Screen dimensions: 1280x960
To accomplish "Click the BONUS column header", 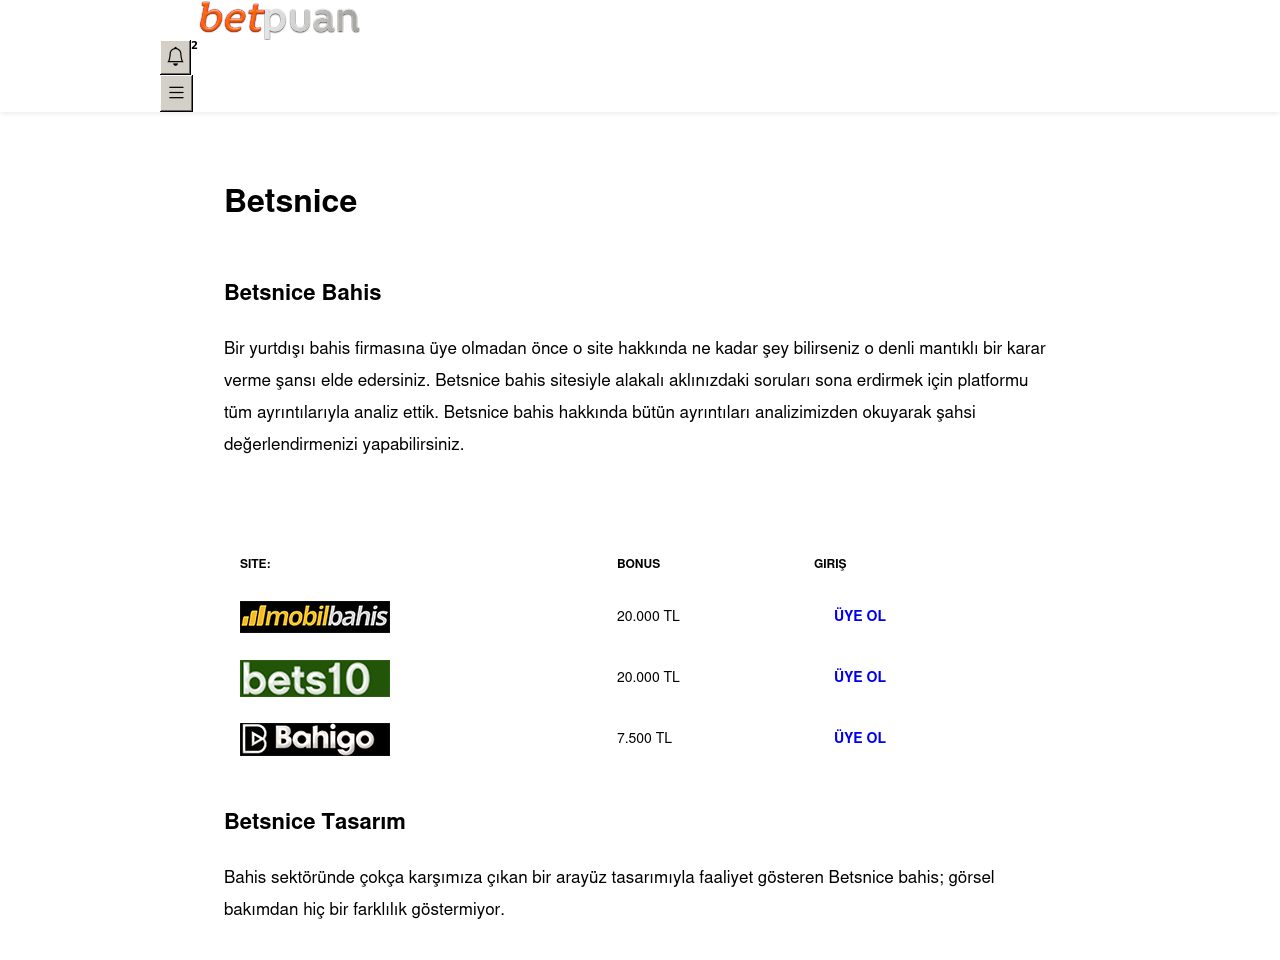I will coord(638,564).
